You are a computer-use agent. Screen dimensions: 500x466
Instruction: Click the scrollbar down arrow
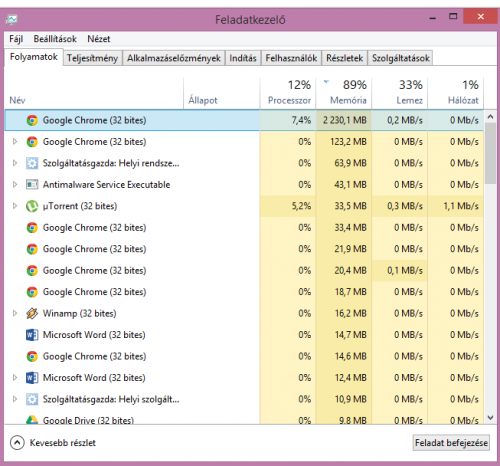(490, 417)
